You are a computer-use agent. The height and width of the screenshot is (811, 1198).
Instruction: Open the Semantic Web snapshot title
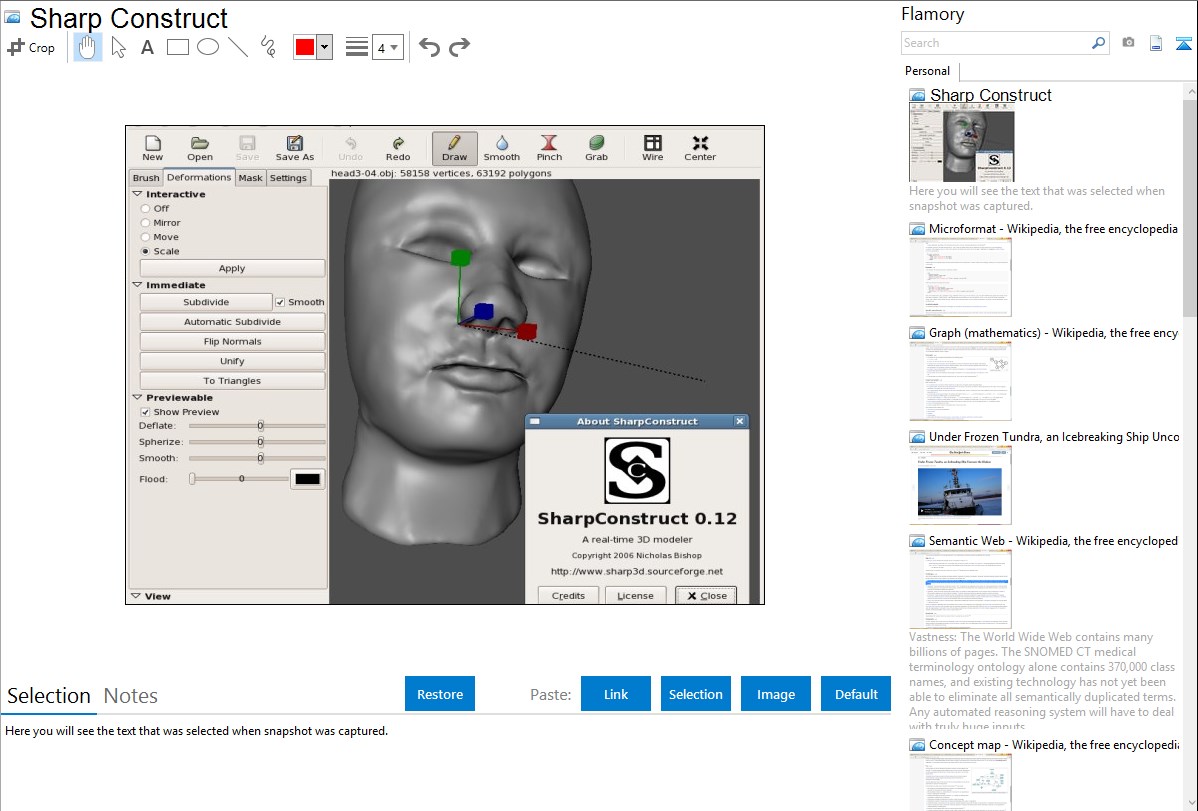click(x=1053, y=540)
